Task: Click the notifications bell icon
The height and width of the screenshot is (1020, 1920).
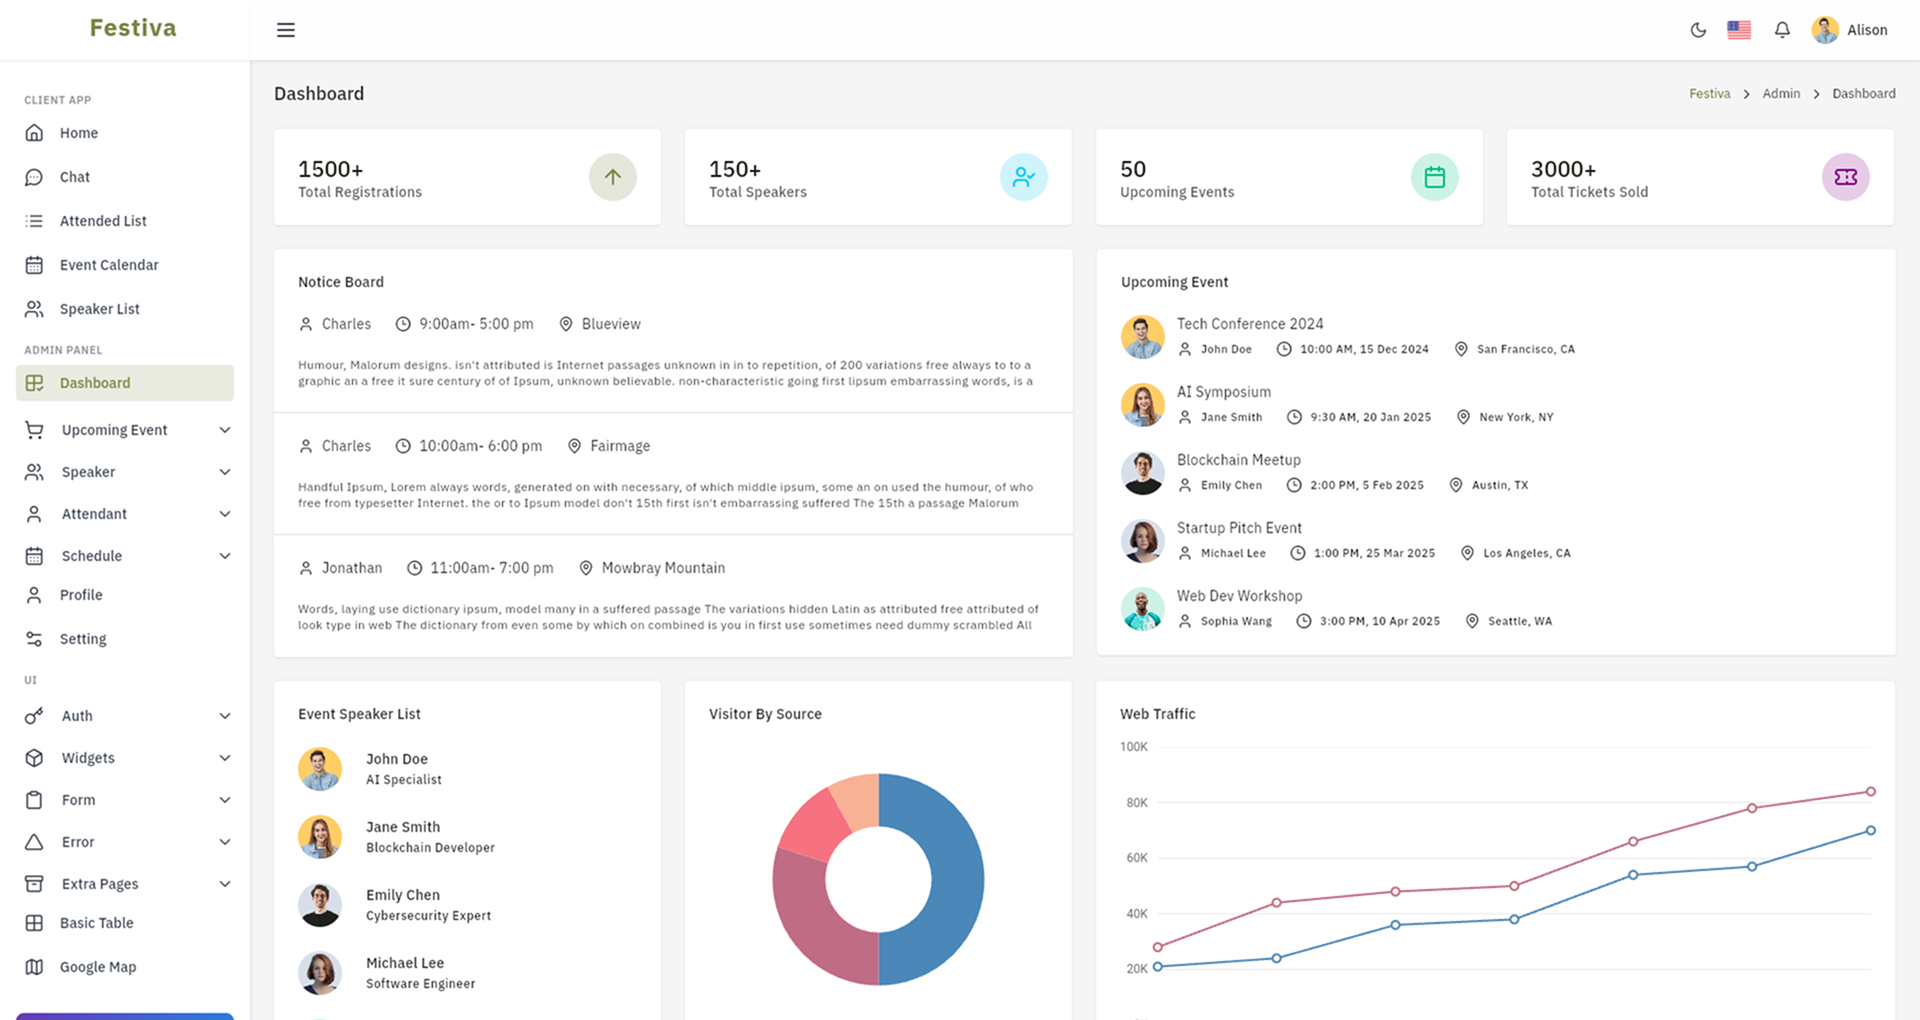Action: click(1782, 30)
